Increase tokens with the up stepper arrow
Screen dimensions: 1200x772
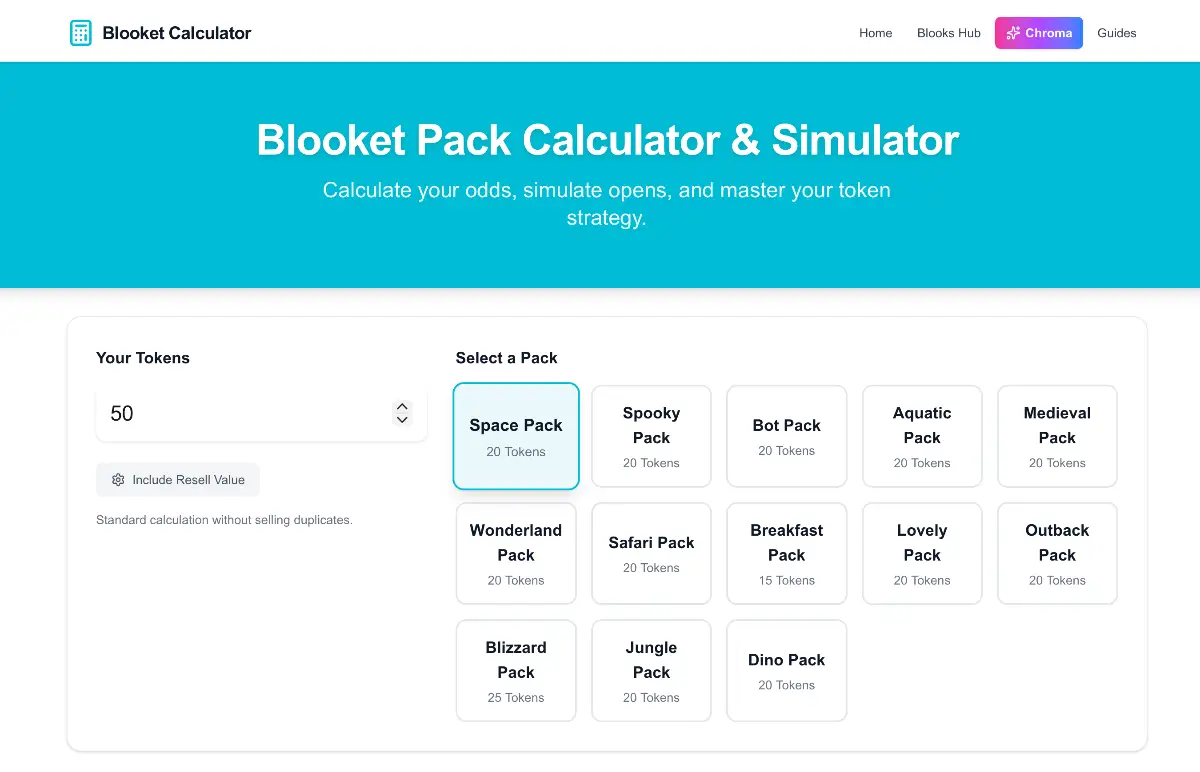point(402,407)
